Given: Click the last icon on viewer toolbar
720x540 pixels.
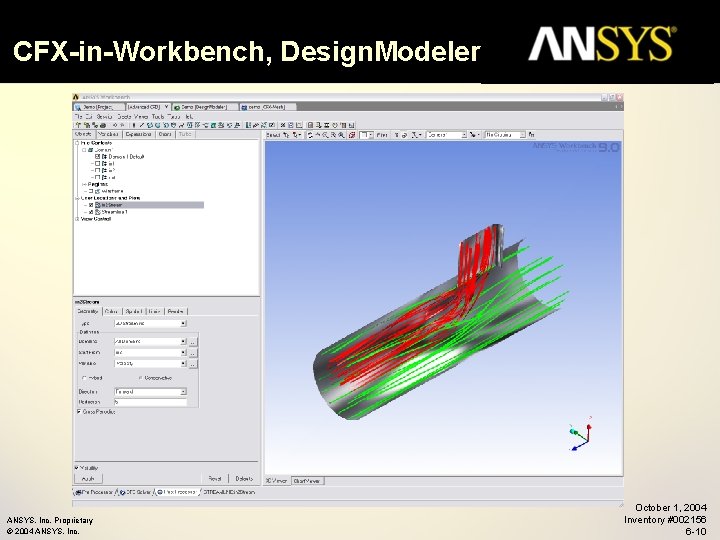Looking at the screenshot, I should [531, 135].
